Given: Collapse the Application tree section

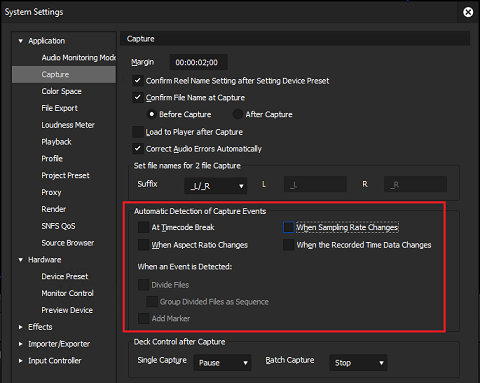Looking at the screenshot, I should 21,41.
